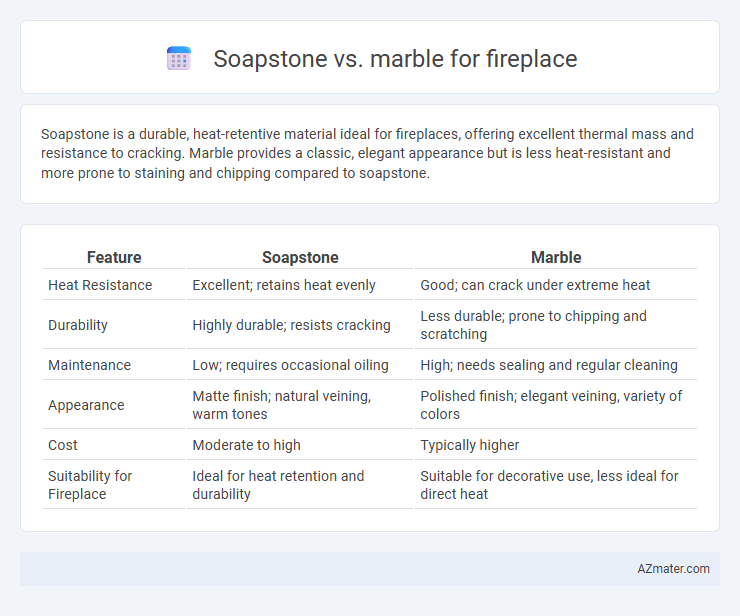Select the Heat Resistance row label
This screenshot has height=616, width=740.
pyautogui.click(x=100, y=285)
